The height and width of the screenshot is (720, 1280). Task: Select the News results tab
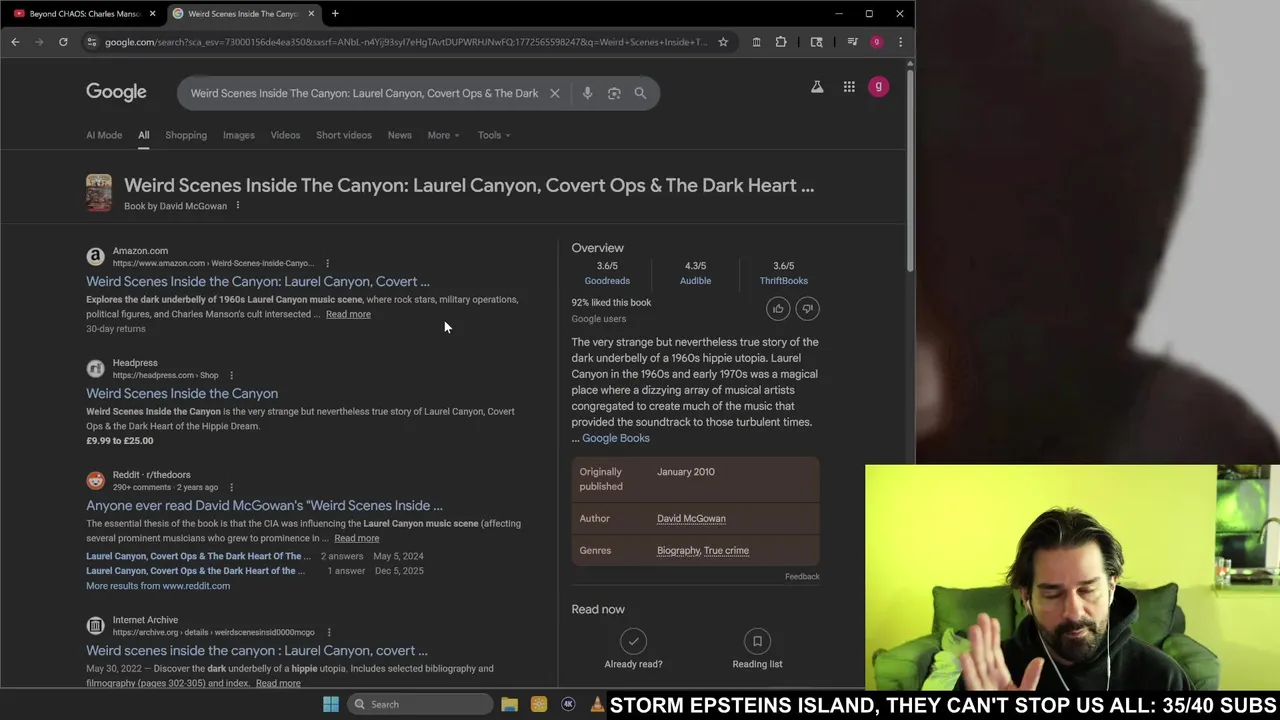[399, 135]
